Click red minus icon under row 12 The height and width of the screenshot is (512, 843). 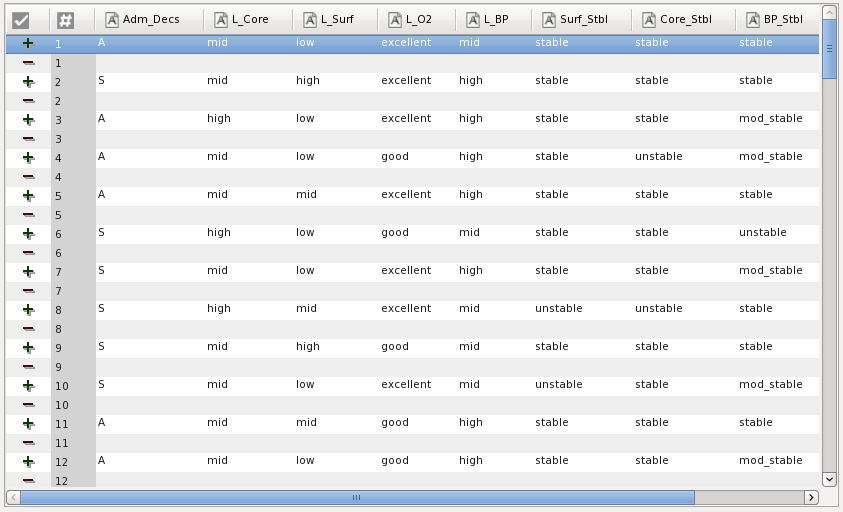click(x=29, y=480)
